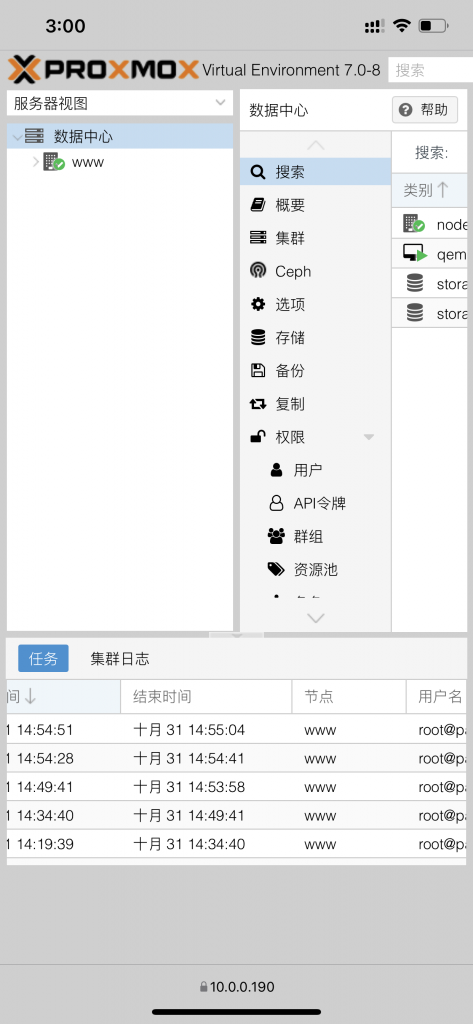Screen dimensions: 473x1024
Task: Expand the www node in tree
Action: click(36, 162)
